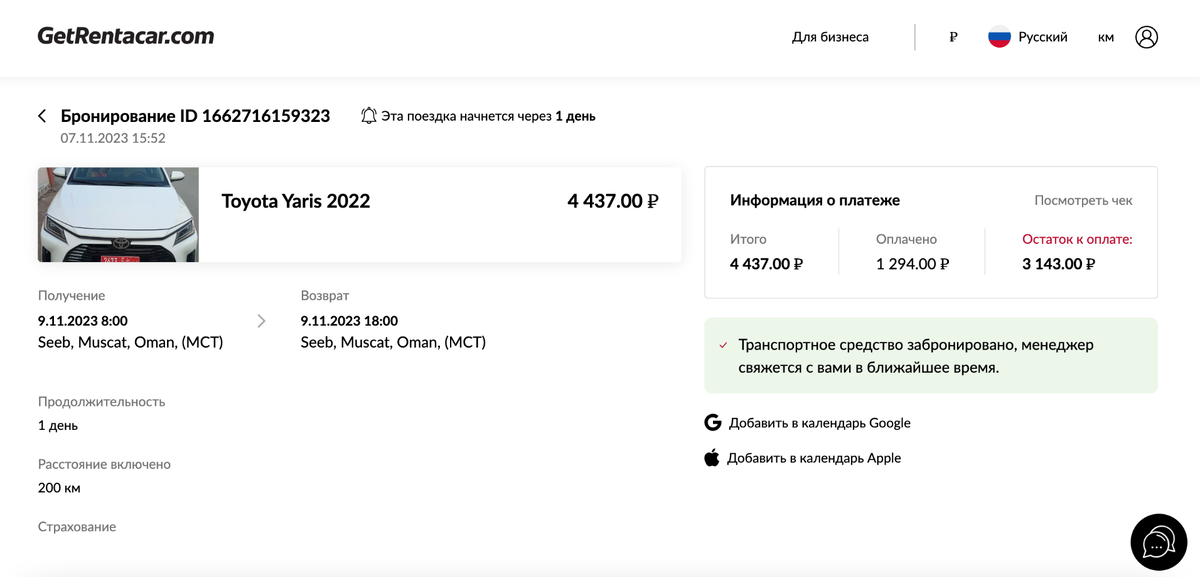Click the Страхование section label

[x=77, y=526]
